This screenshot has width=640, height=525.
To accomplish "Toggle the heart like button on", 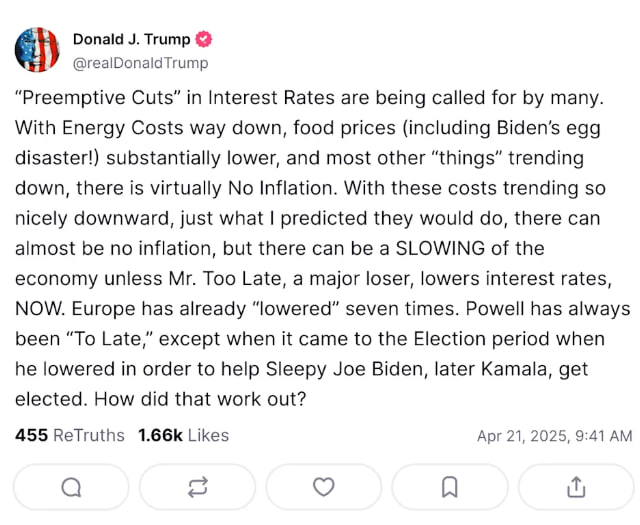I will click(324, 487).
